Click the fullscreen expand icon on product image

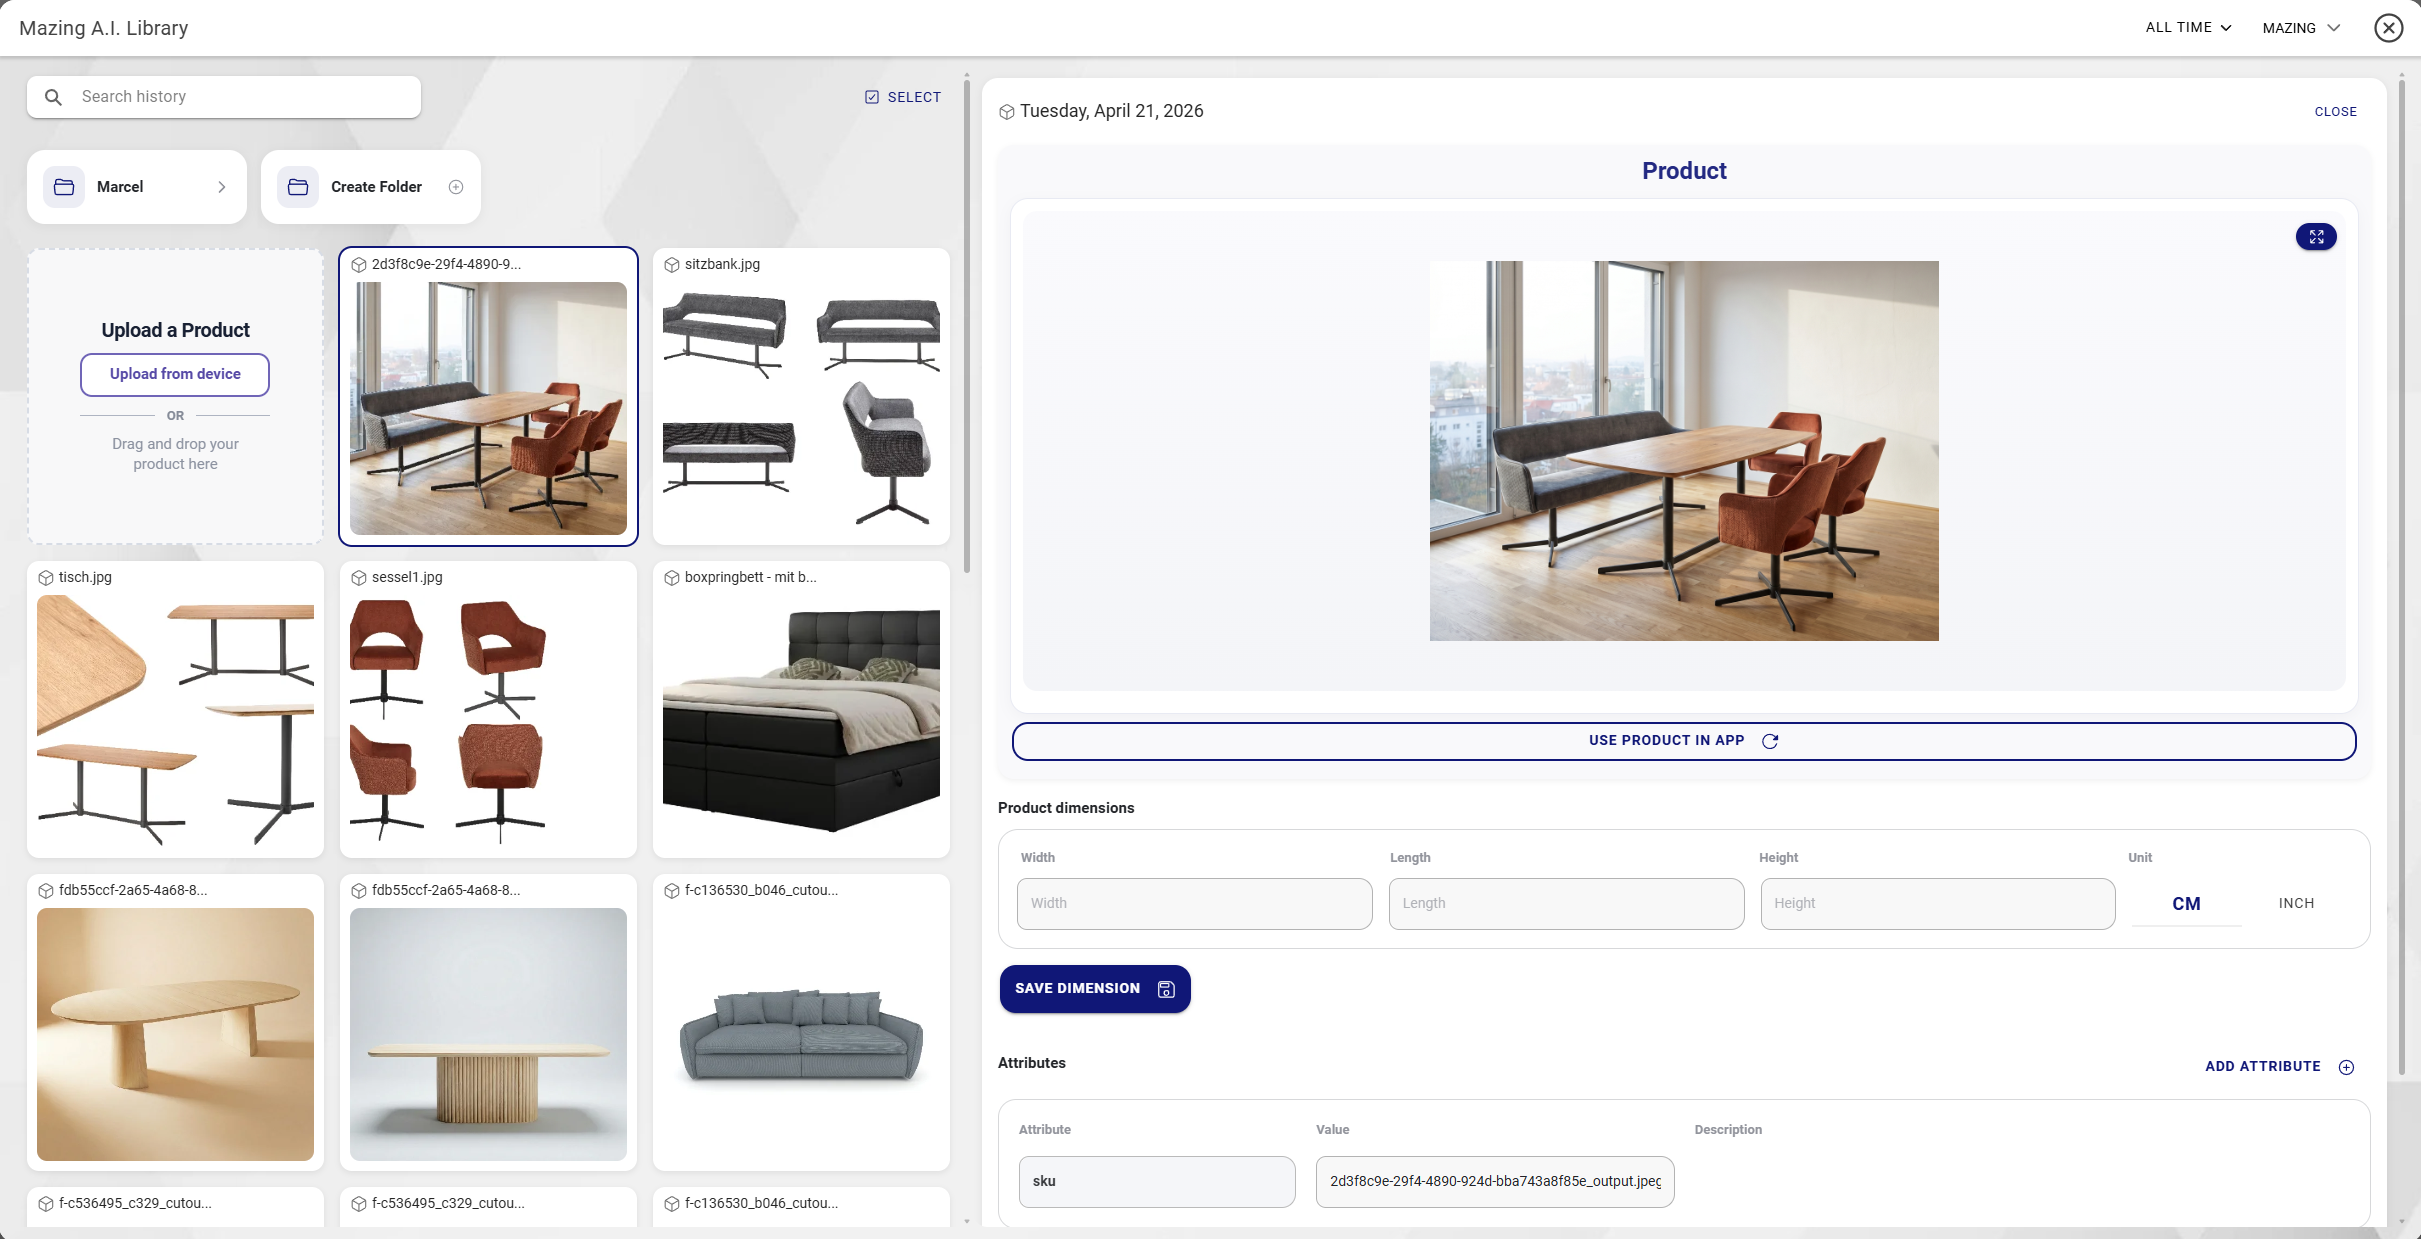[2316, 237]
